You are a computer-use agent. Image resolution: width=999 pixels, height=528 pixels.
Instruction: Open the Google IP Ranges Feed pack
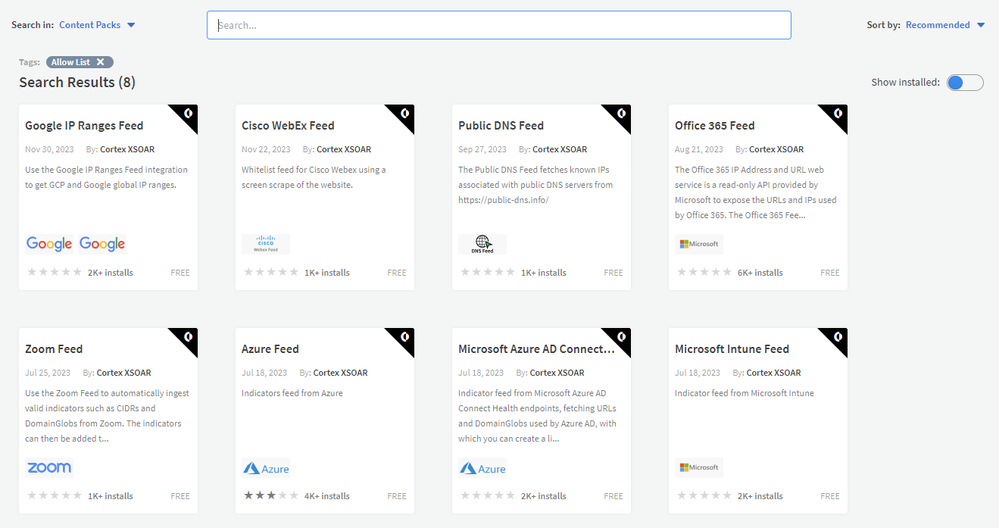(x=84, y=126)
